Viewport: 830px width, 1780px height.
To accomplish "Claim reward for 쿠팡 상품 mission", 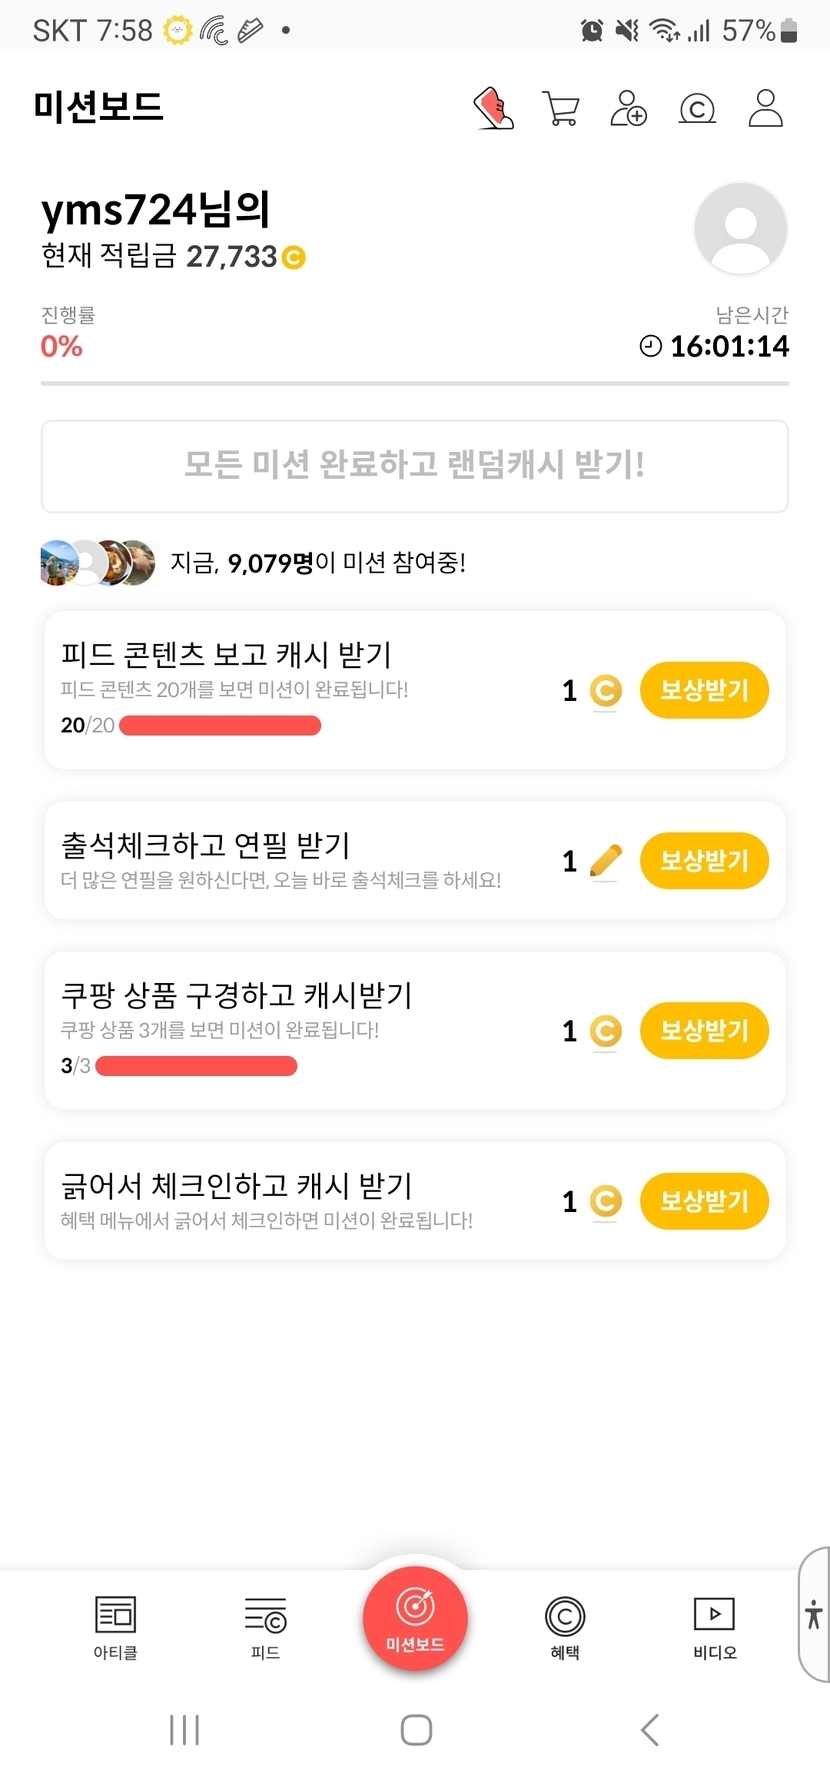I will [704, 1030].
